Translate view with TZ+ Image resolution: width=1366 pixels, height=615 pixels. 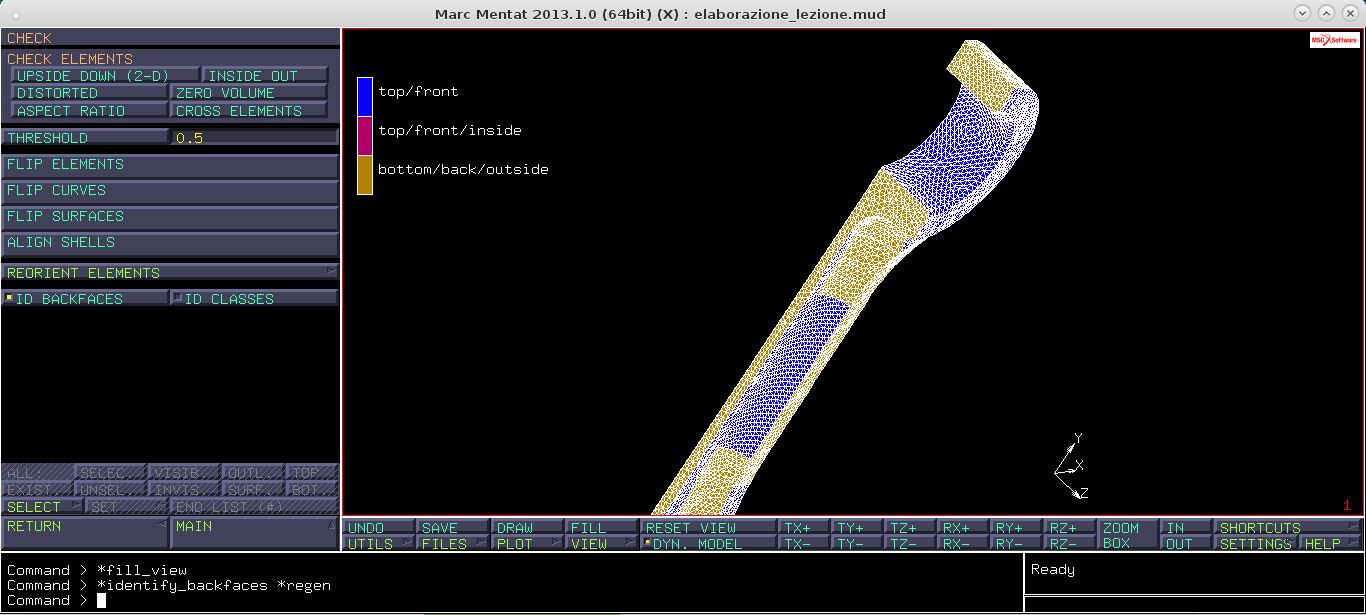pyautogui.click(x=911, y=528)
